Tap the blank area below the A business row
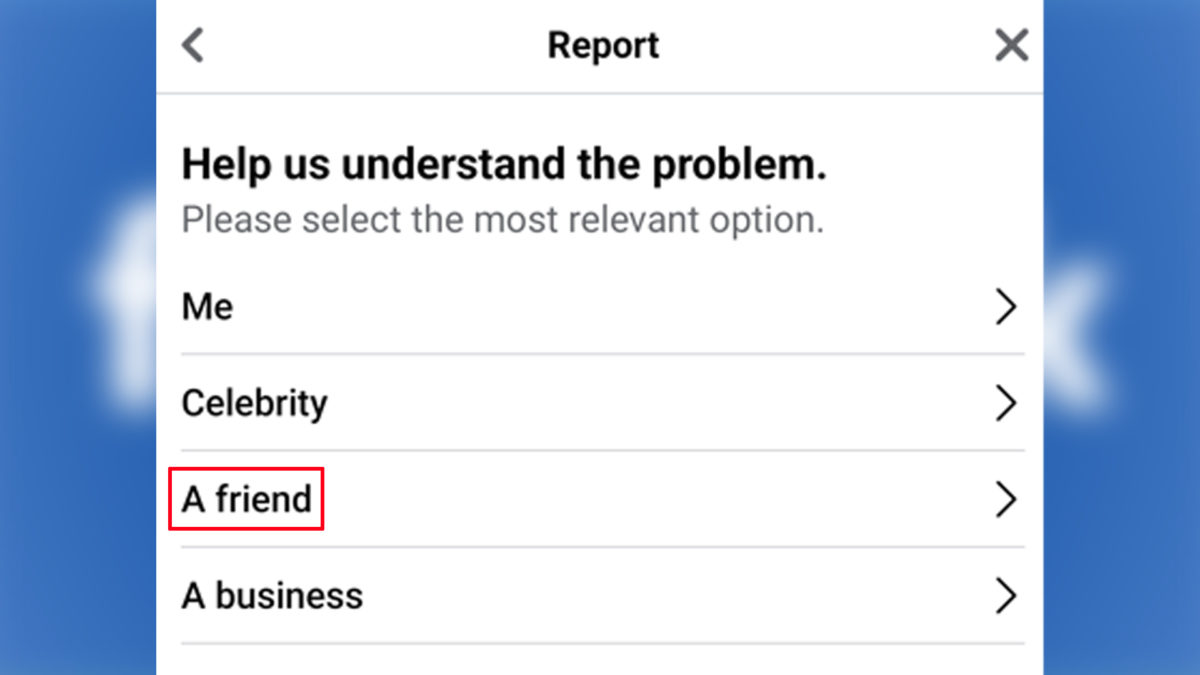This screenshot has height=675, width=1200. pyautogui.click(x=600, y=660)
